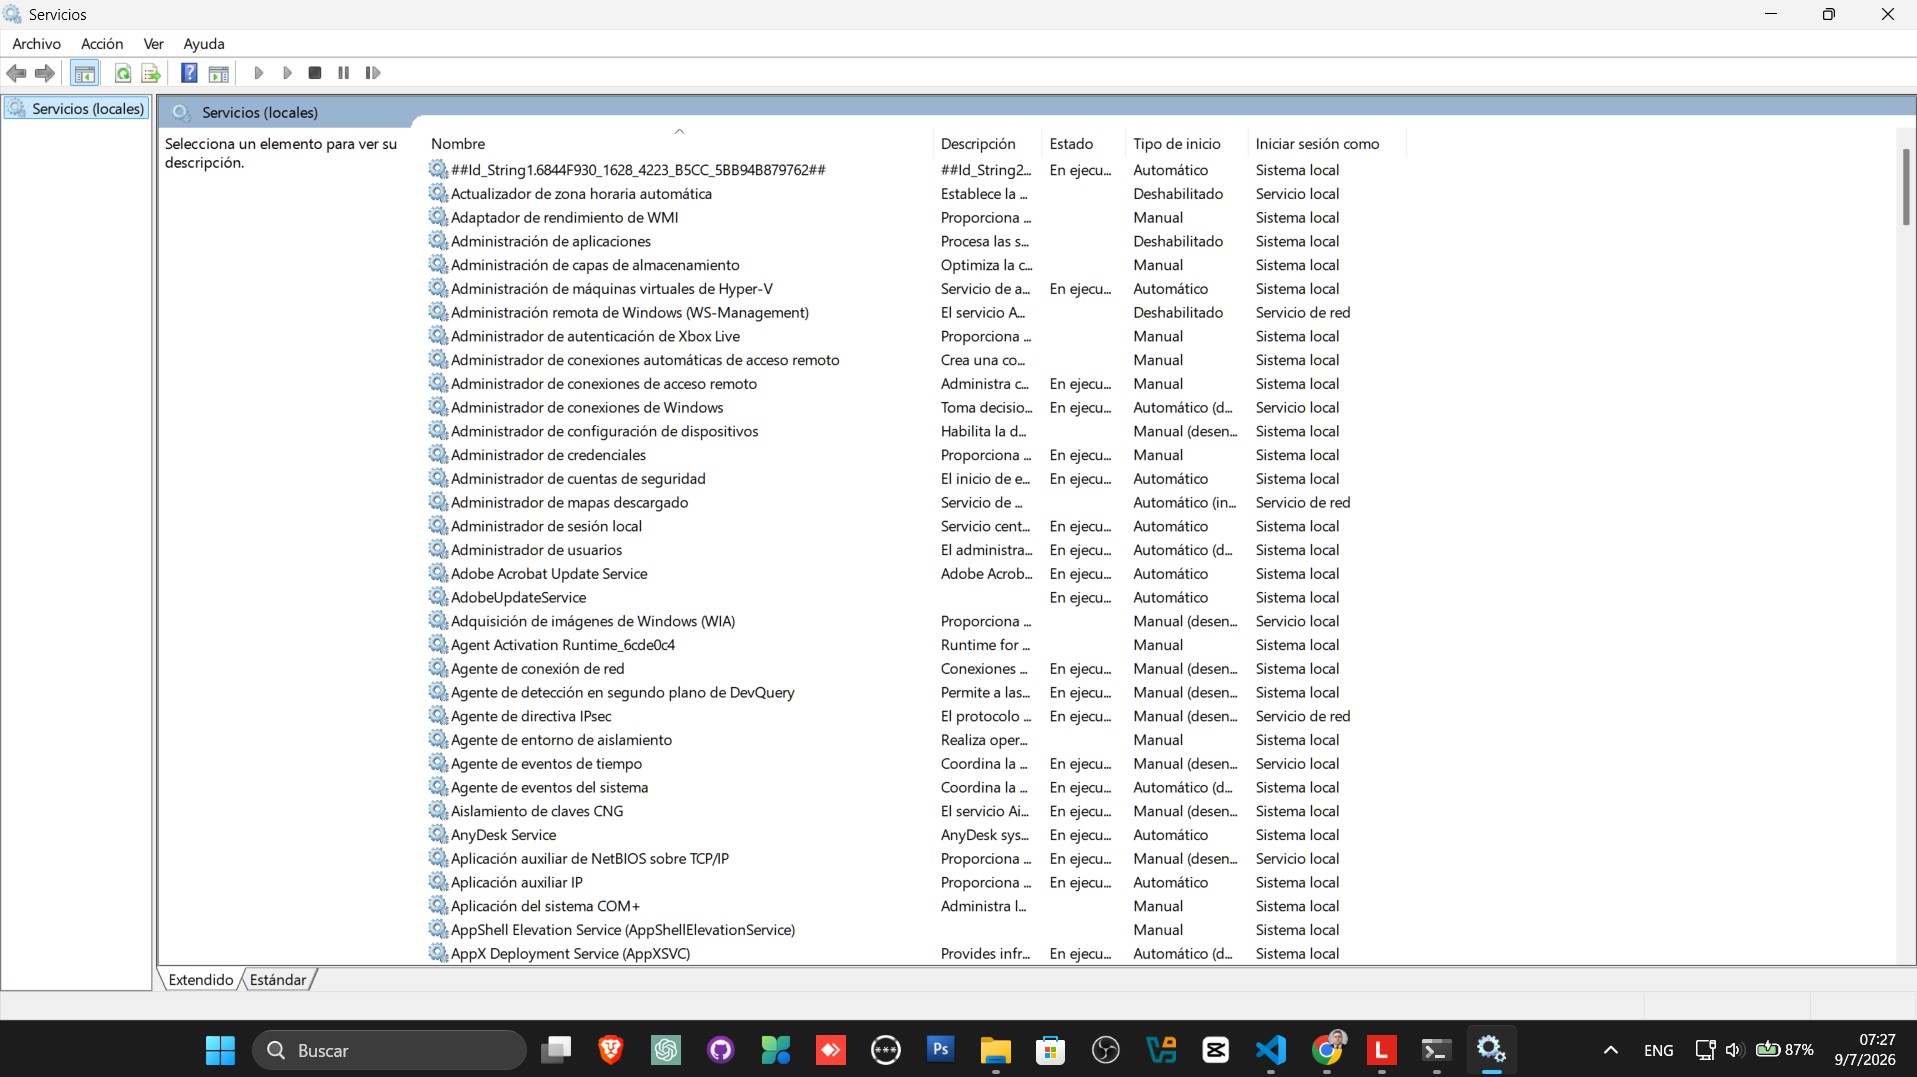Sort by Tipo de inicio column
The width and height of the screenshot is (1917, 1077).
point(1187,144)
